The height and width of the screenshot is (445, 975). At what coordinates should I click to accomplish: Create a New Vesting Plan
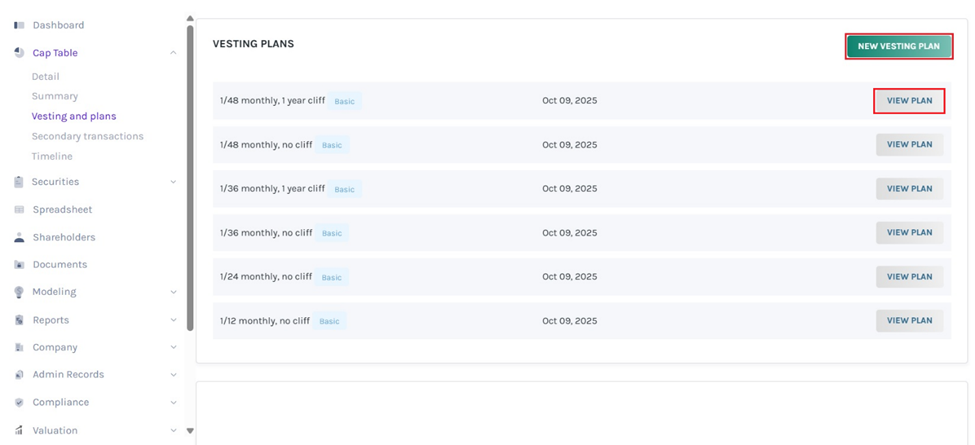pos(898,46)
